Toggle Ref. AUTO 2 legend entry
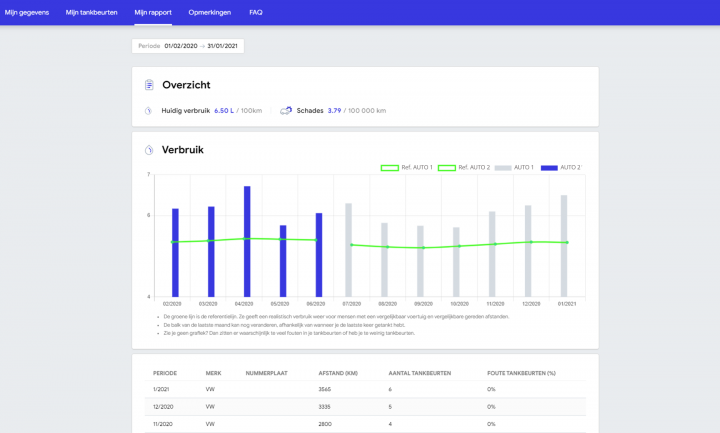Screen dimensions: 720x433 464,168
